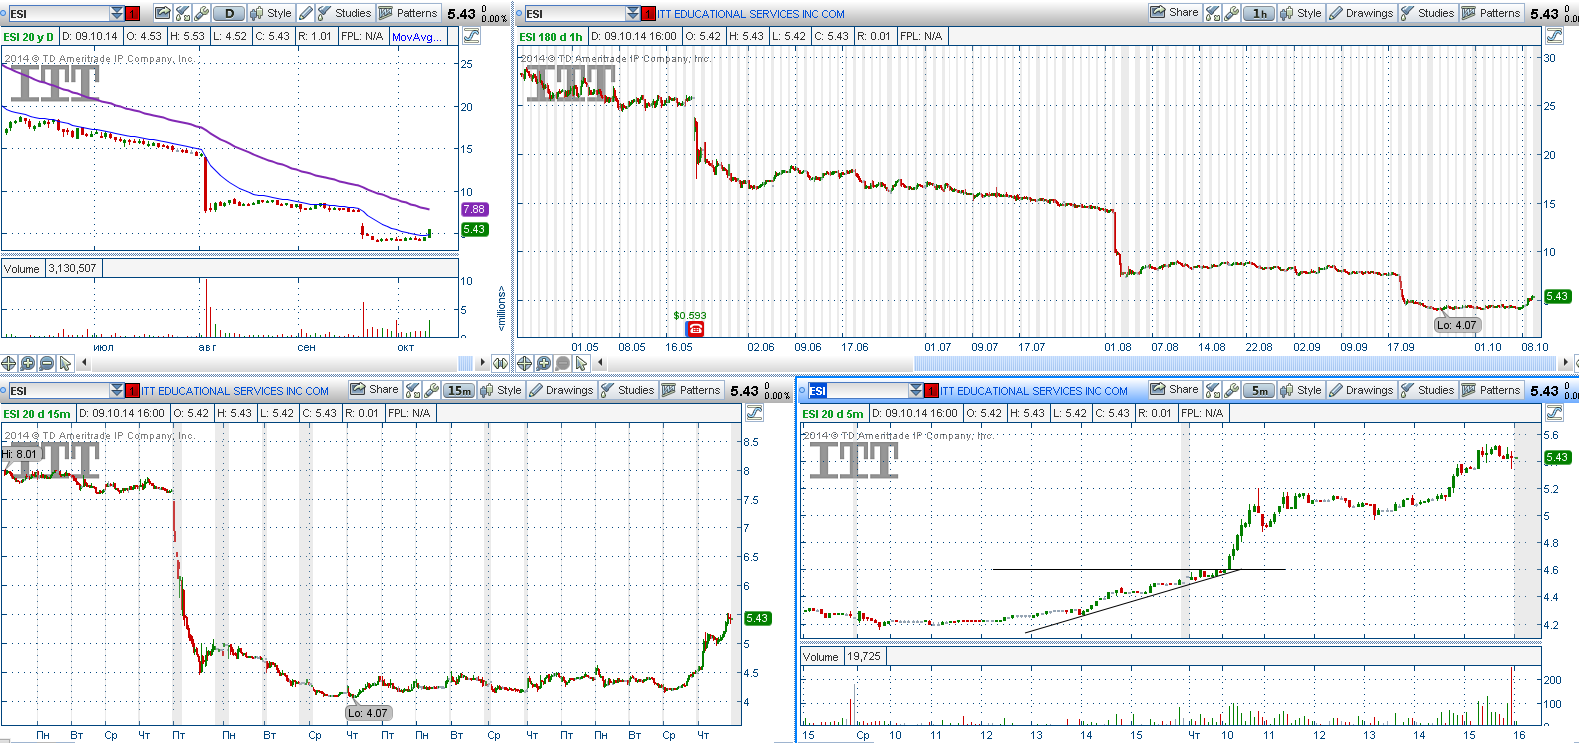1579x743 pixels.
Task: Toggle the axis scale icon on the 1h chart
Action: click(1554, 36)
